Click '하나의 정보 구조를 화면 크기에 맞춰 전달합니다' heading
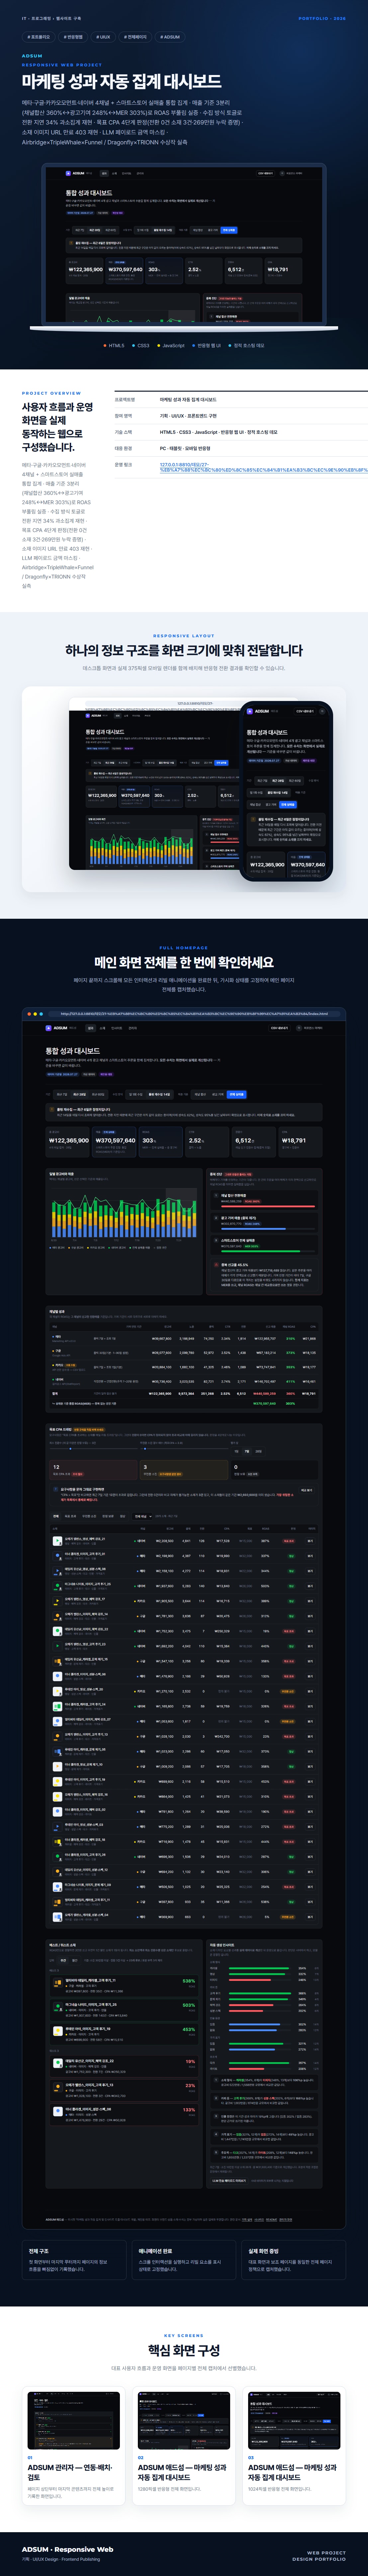Screen dimensions: 368x2576 click(184, 650)
